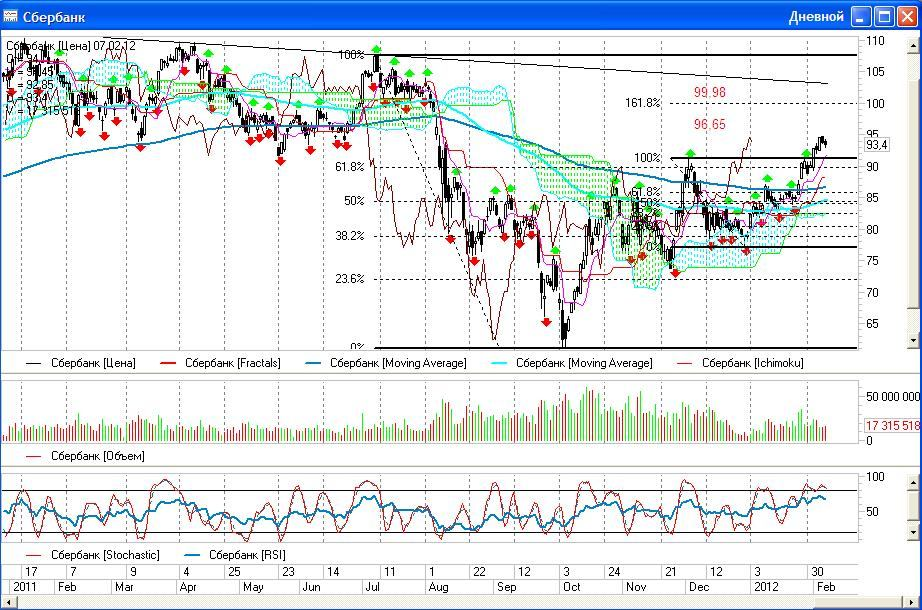Screen dimensions: 922x610
Task: Select Сбербанк [Цена] legend entry
Action: [81, 363]
